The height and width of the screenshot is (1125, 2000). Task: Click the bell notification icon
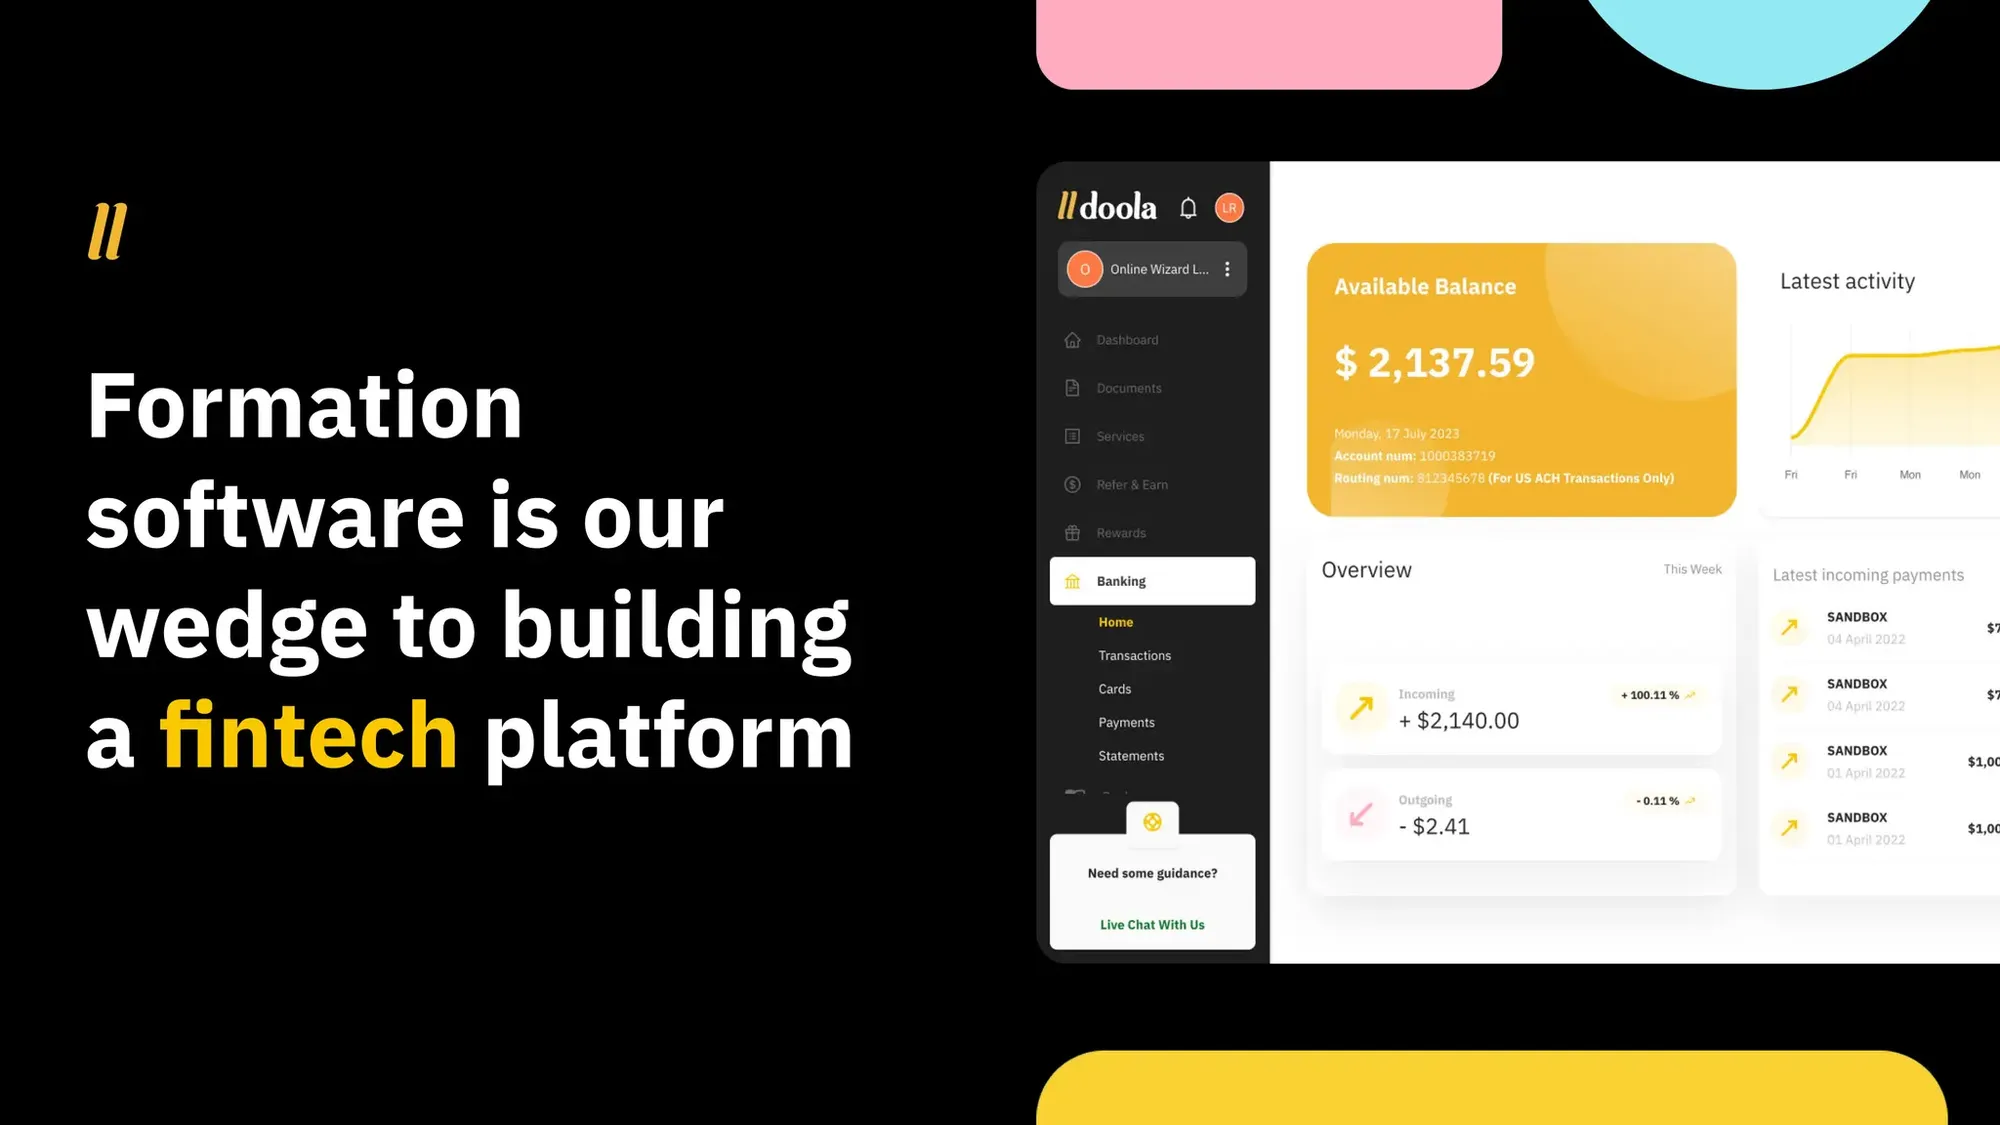pos(1185,207)
